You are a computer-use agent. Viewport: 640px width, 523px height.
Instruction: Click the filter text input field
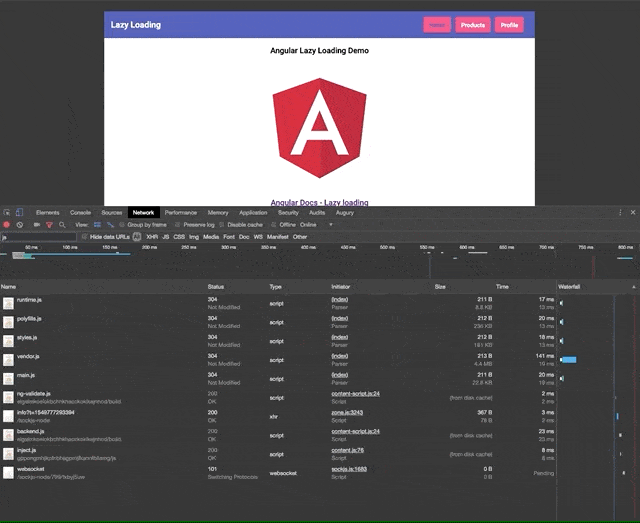click(35, 237)
